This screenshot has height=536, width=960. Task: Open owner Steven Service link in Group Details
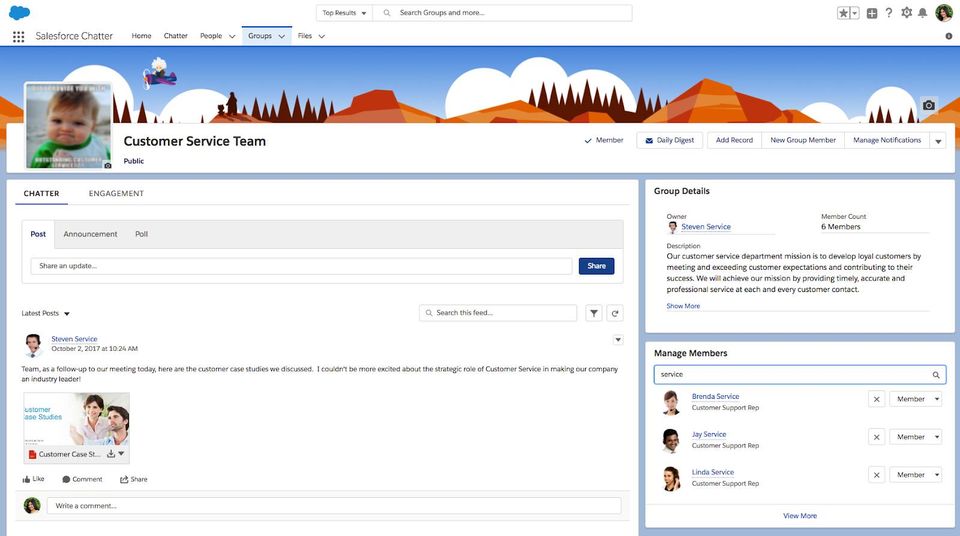pos(706,227)
